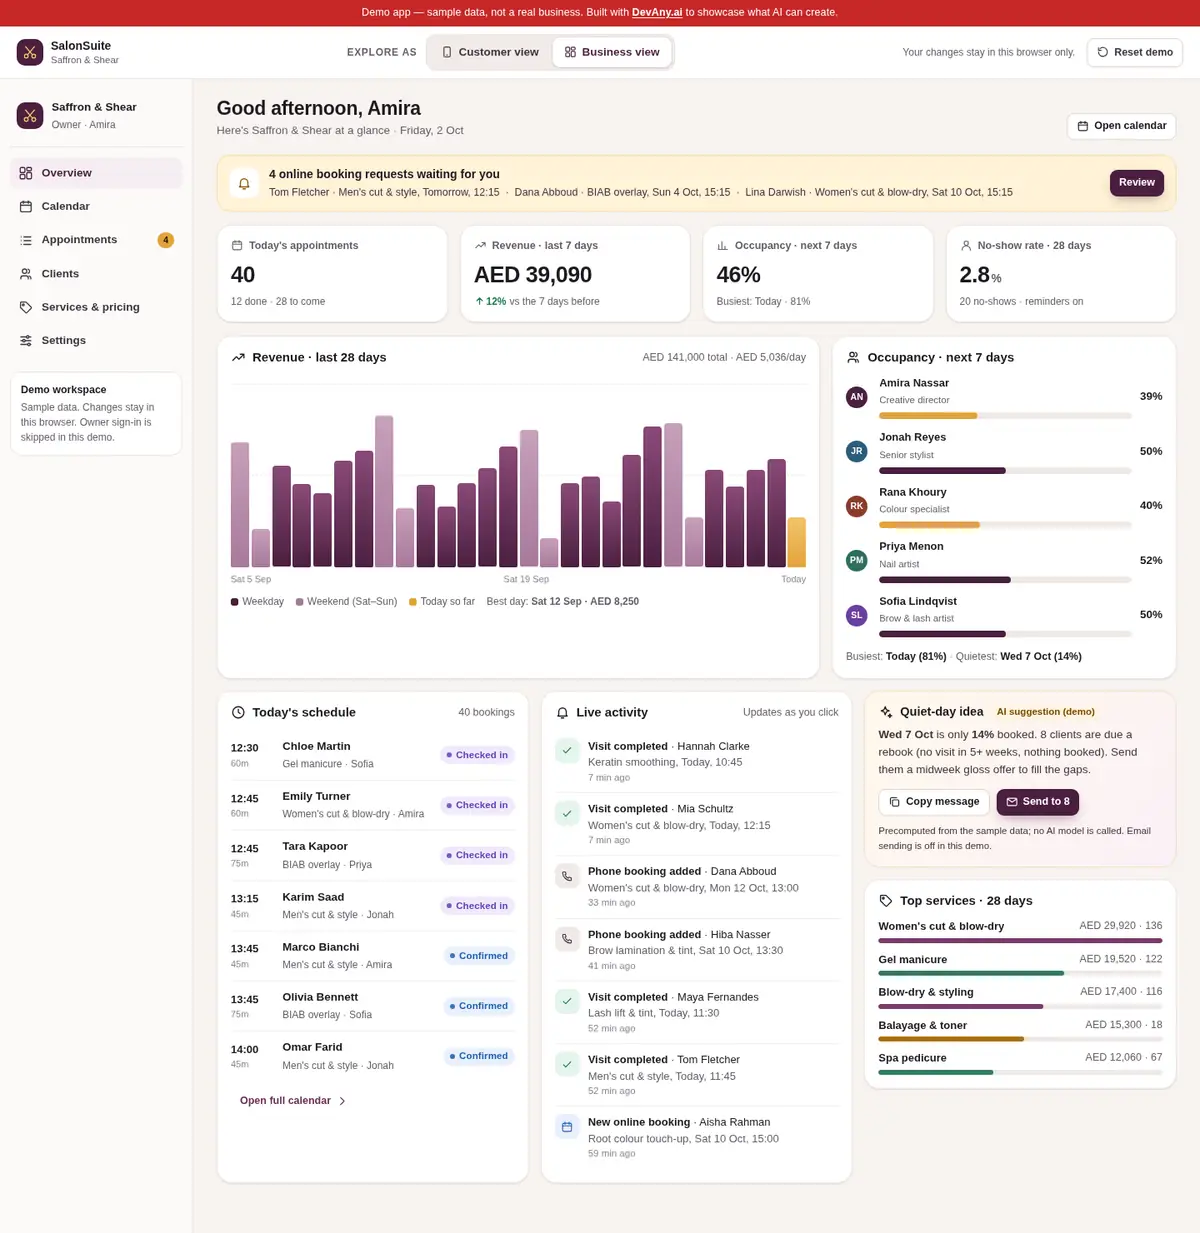
Task: Click the AN avatar for Amira Nassar
Action: [856, 397]
